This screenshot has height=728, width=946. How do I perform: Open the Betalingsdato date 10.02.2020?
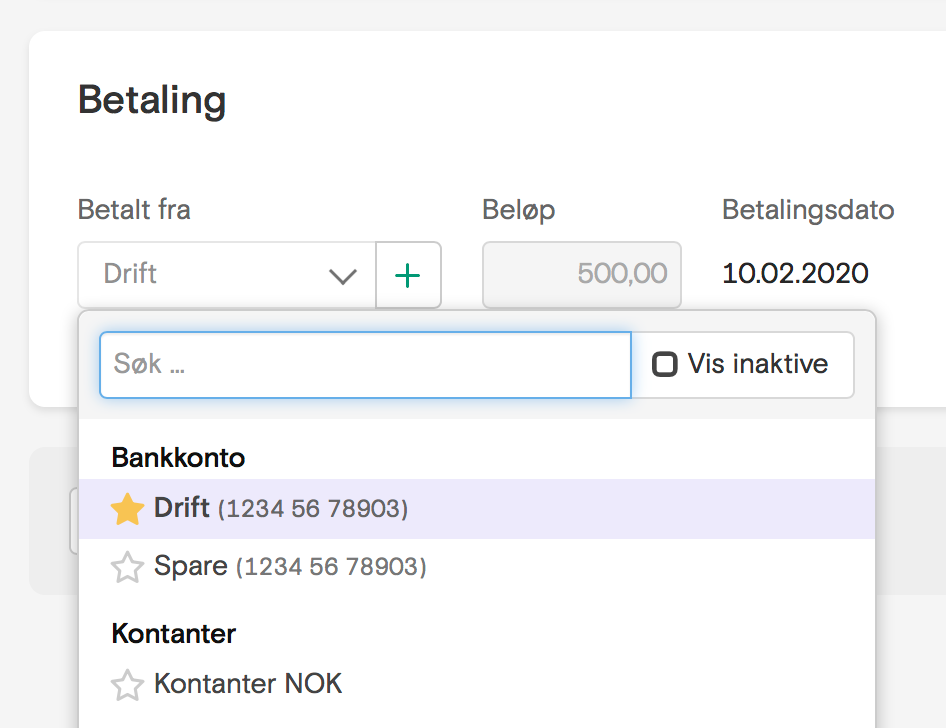(795, 274)
